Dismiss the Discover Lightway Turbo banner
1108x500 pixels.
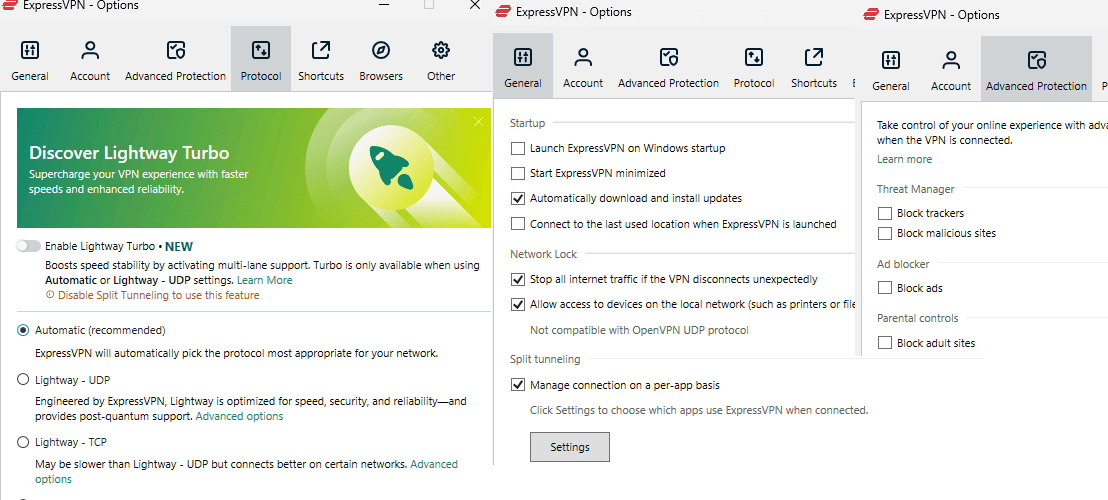click(478, 121)
